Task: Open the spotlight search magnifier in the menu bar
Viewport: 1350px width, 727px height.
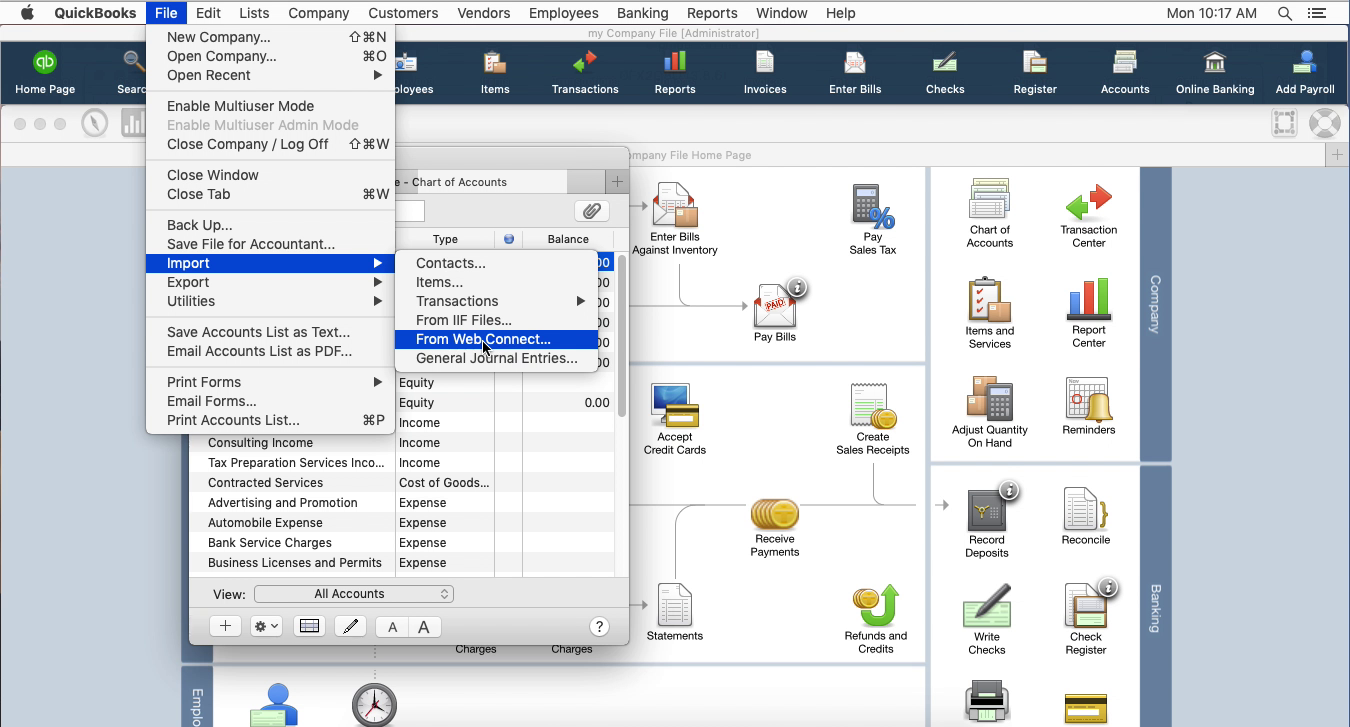Action: coord(1285,13)
